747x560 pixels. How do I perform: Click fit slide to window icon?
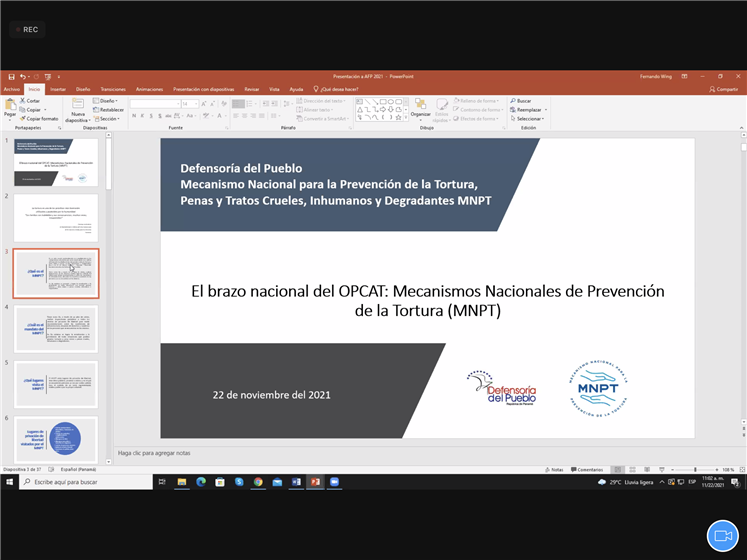coord(742,469)
